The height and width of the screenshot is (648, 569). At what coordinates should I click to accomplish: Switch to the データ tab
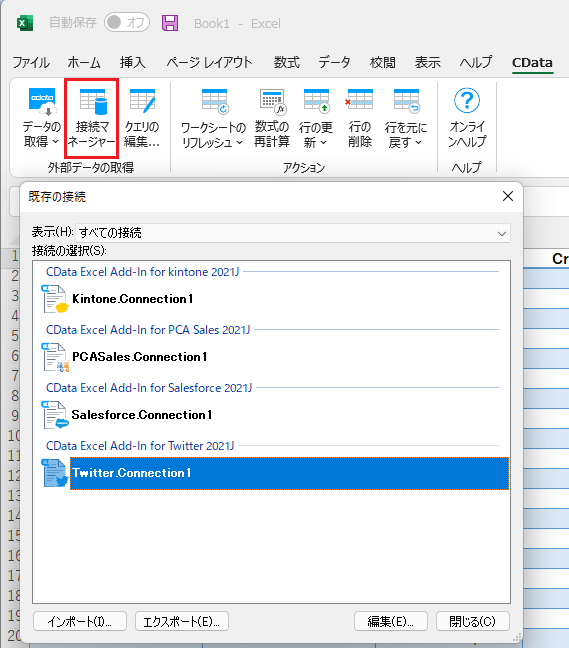[334, 63]
